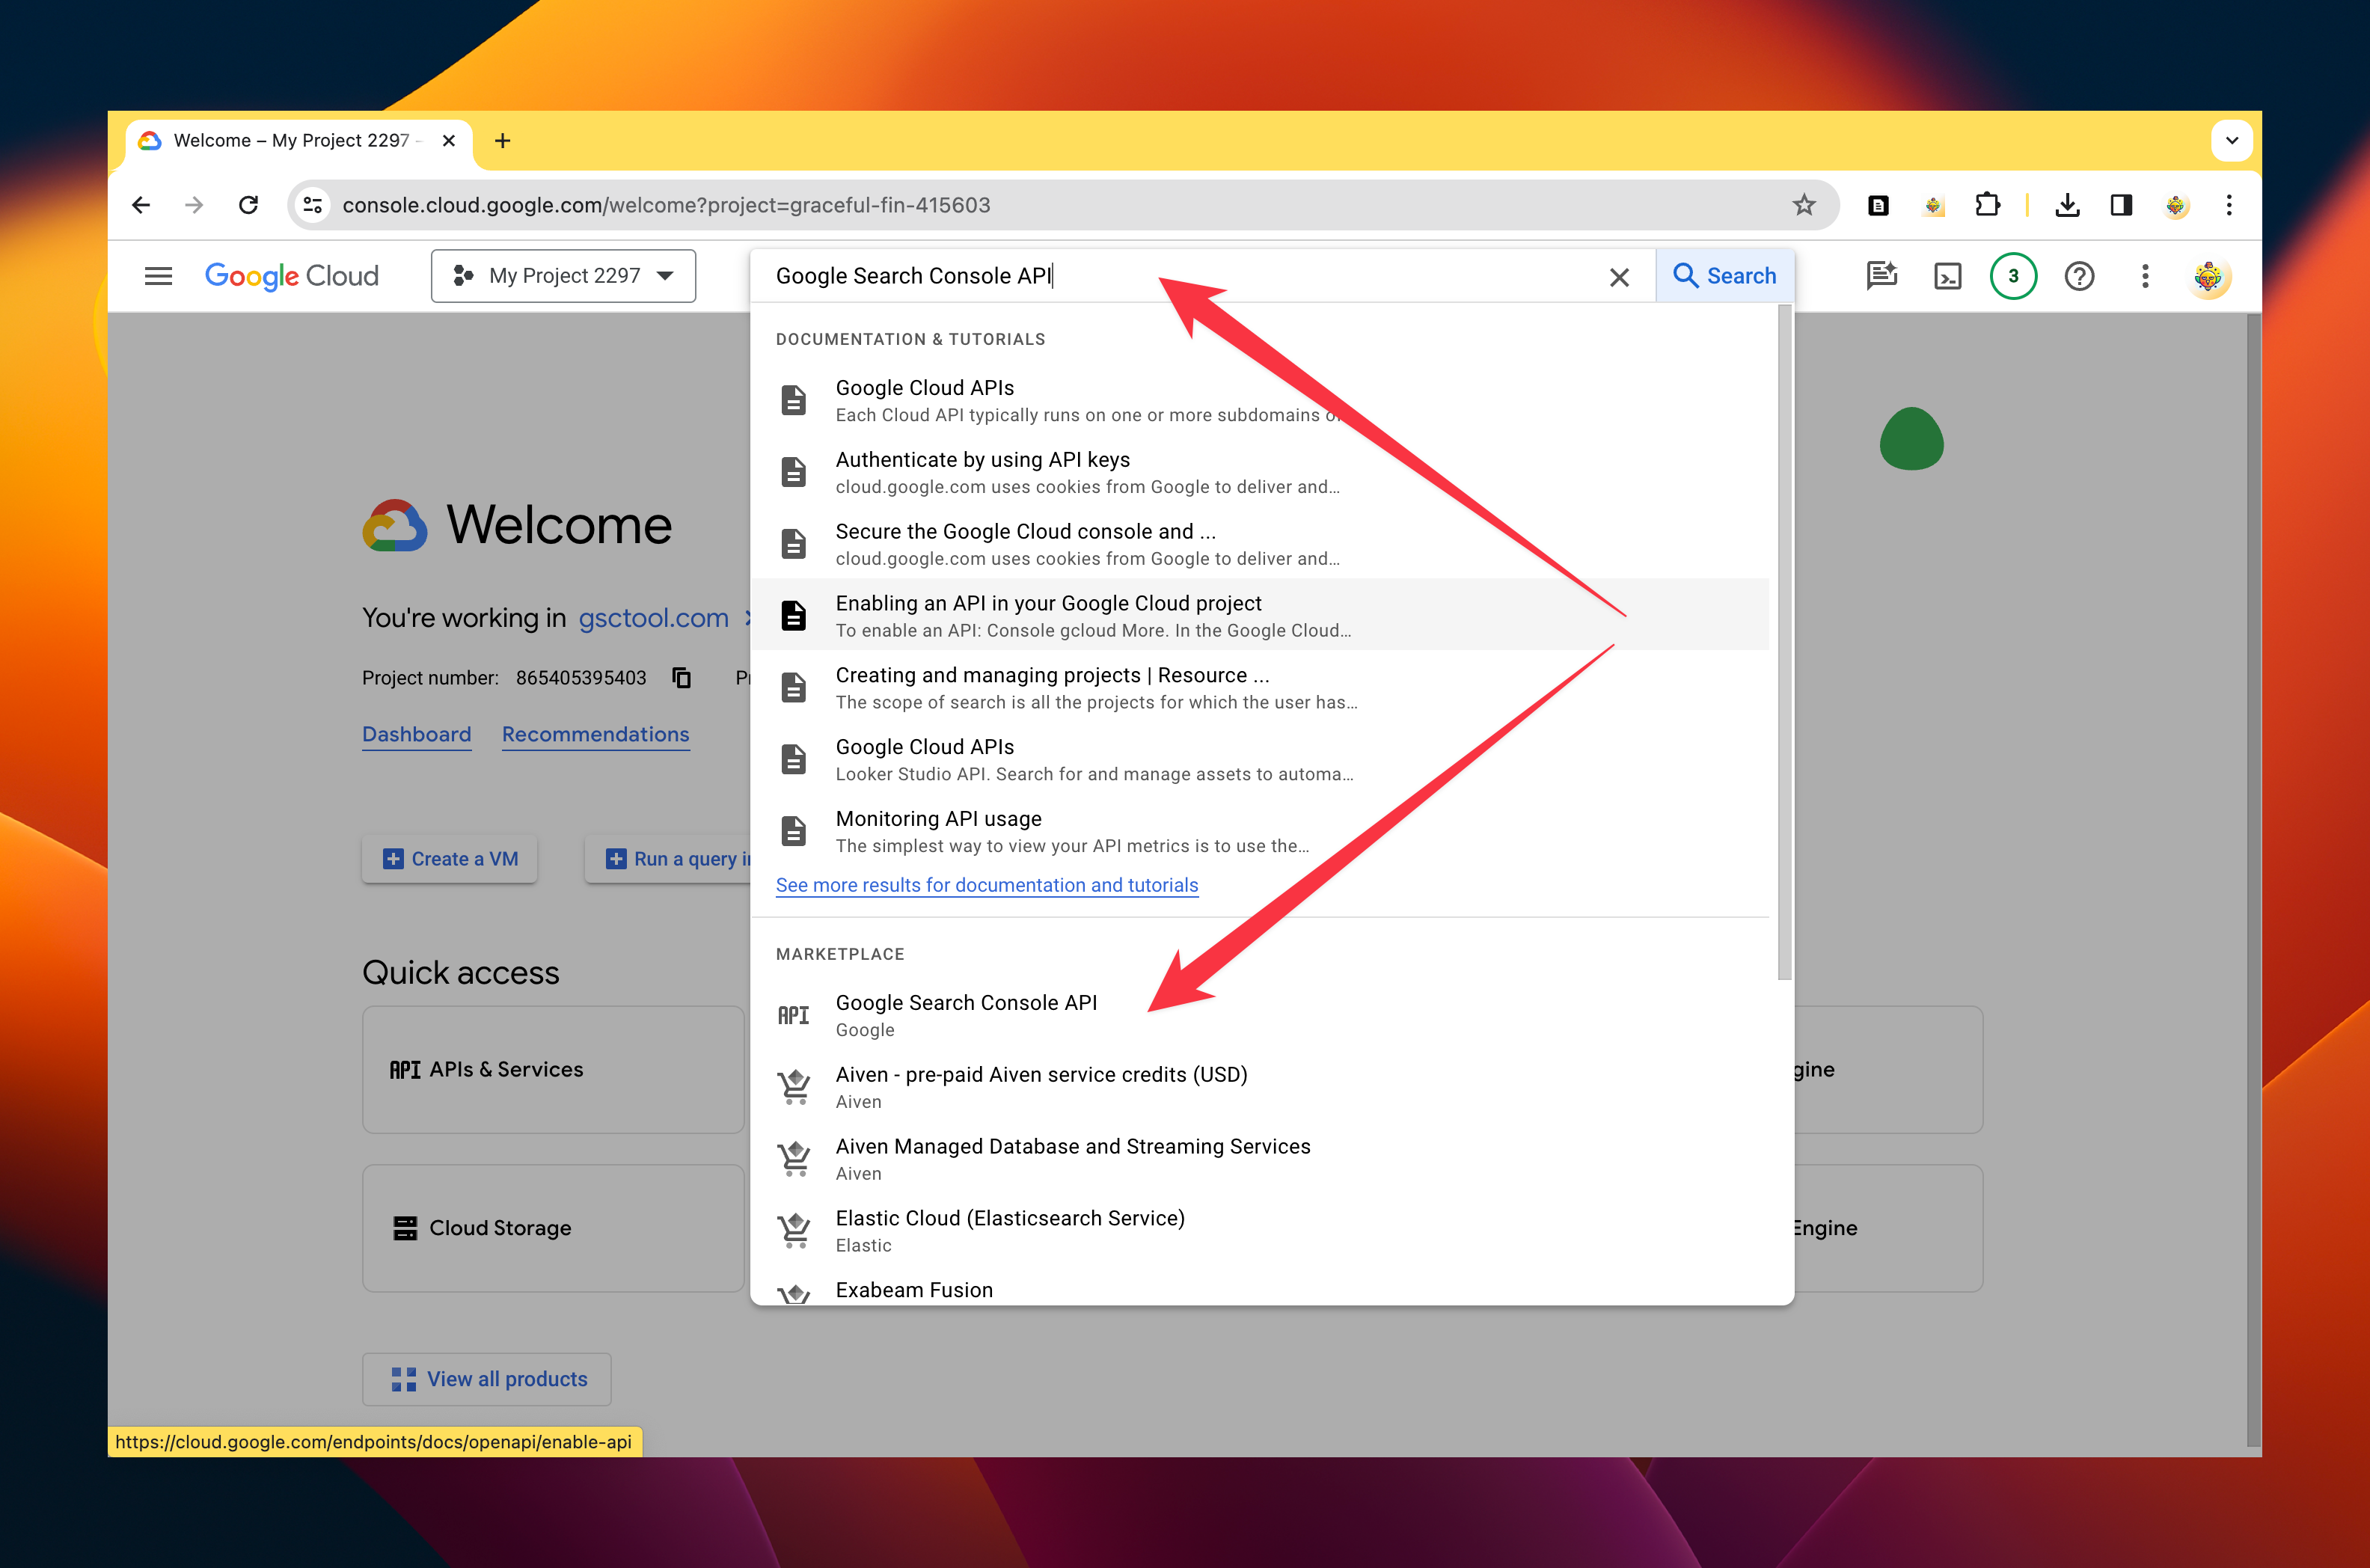This screenshot has width=2370, height=1568.
Task: Activate Cloud Shell terminal icon
Action: point(1947,276)
